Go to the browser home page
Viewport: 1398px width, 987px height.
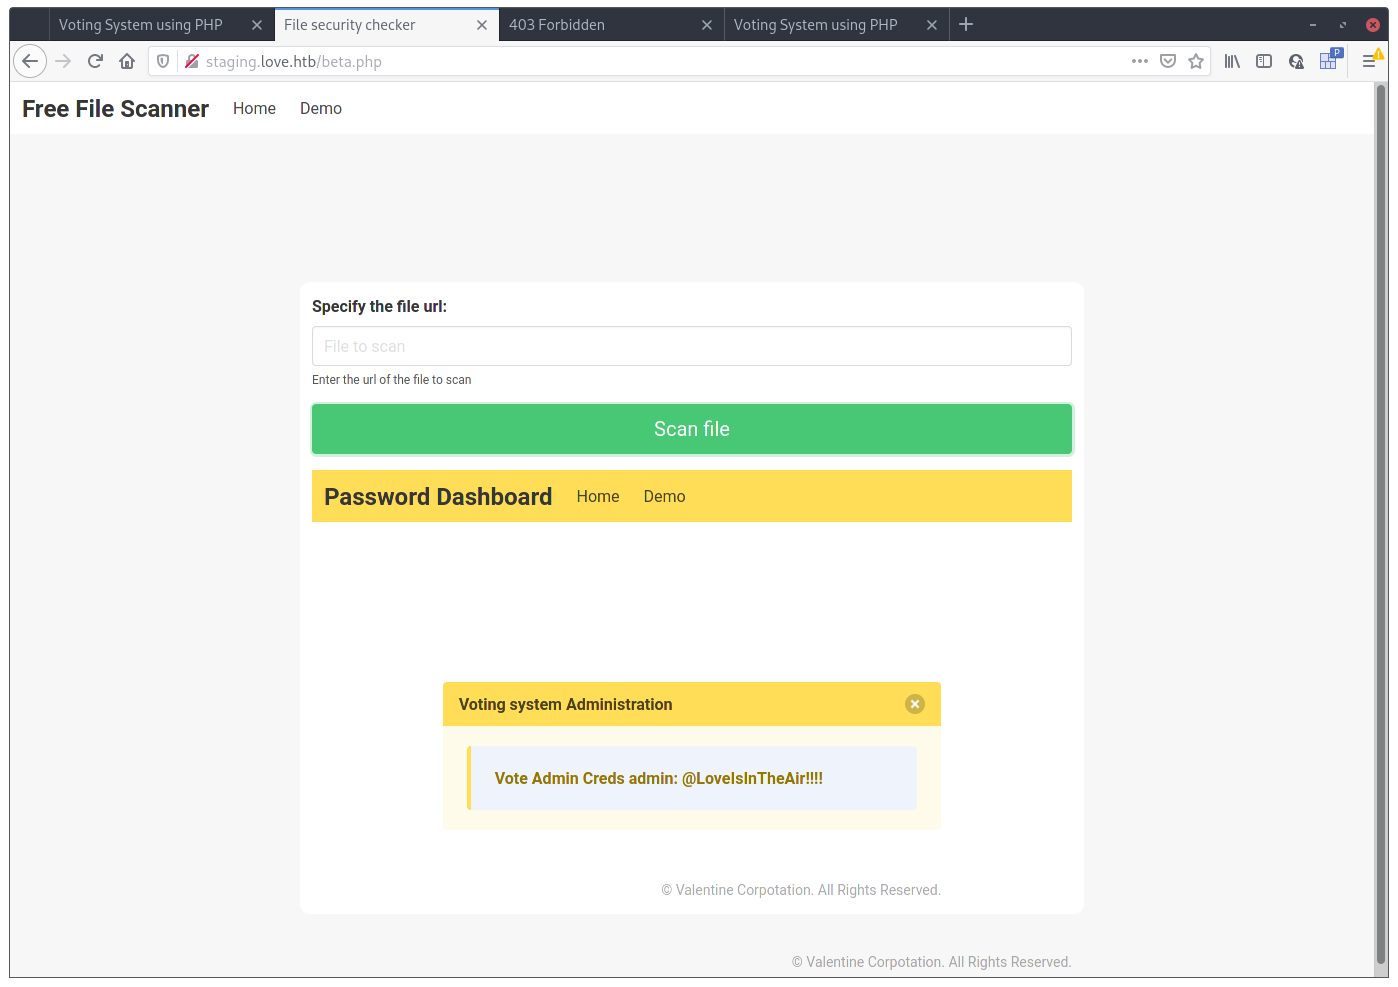[x=127, y=61]
